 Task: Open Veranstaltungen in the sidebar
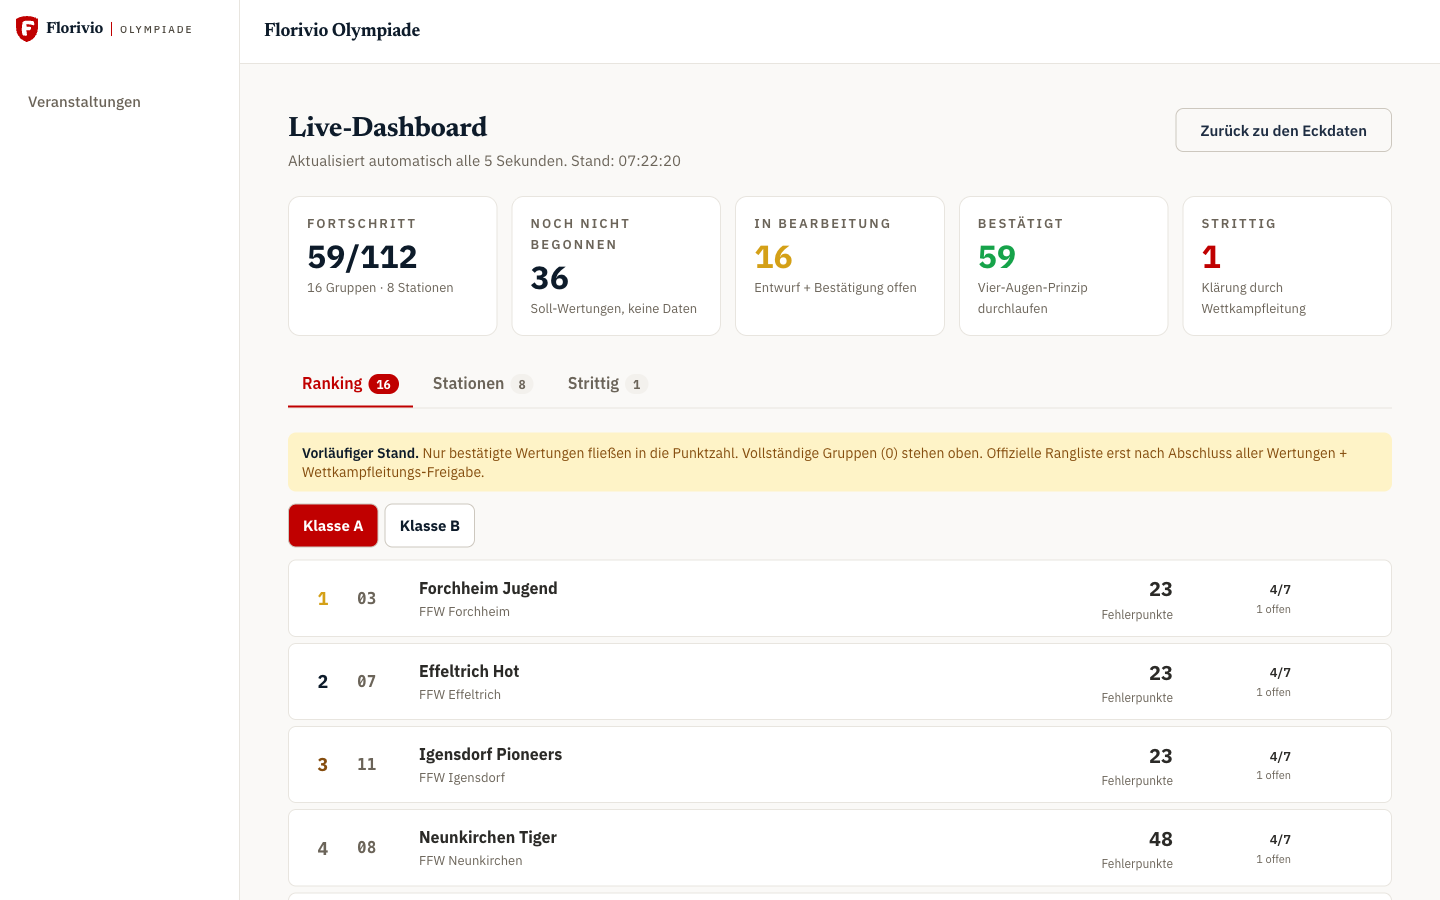(84, 102)
